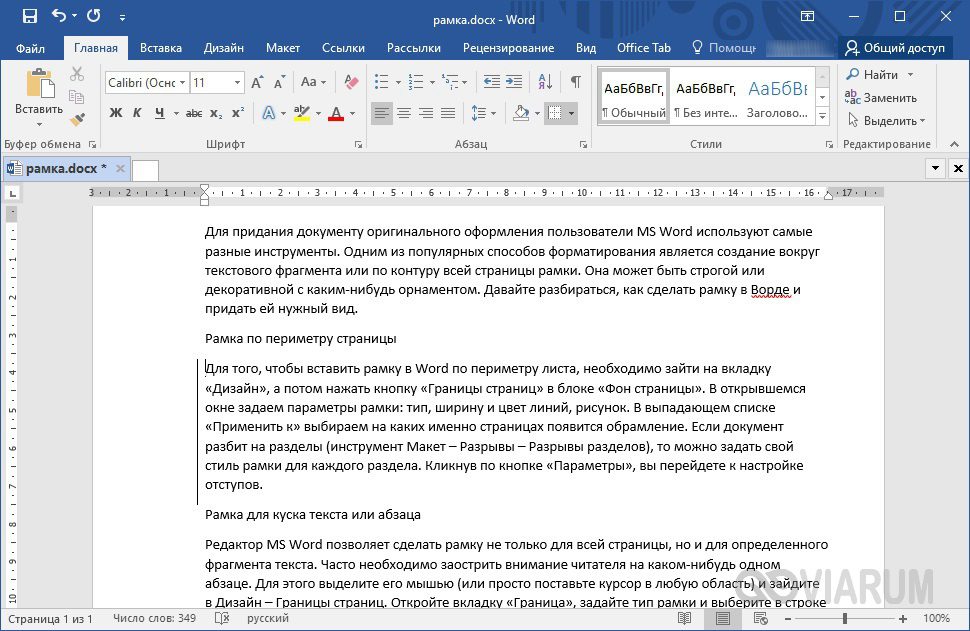Decrease the font size
The width and height of the screenshot is (970, 631).
tap(280, 82)
